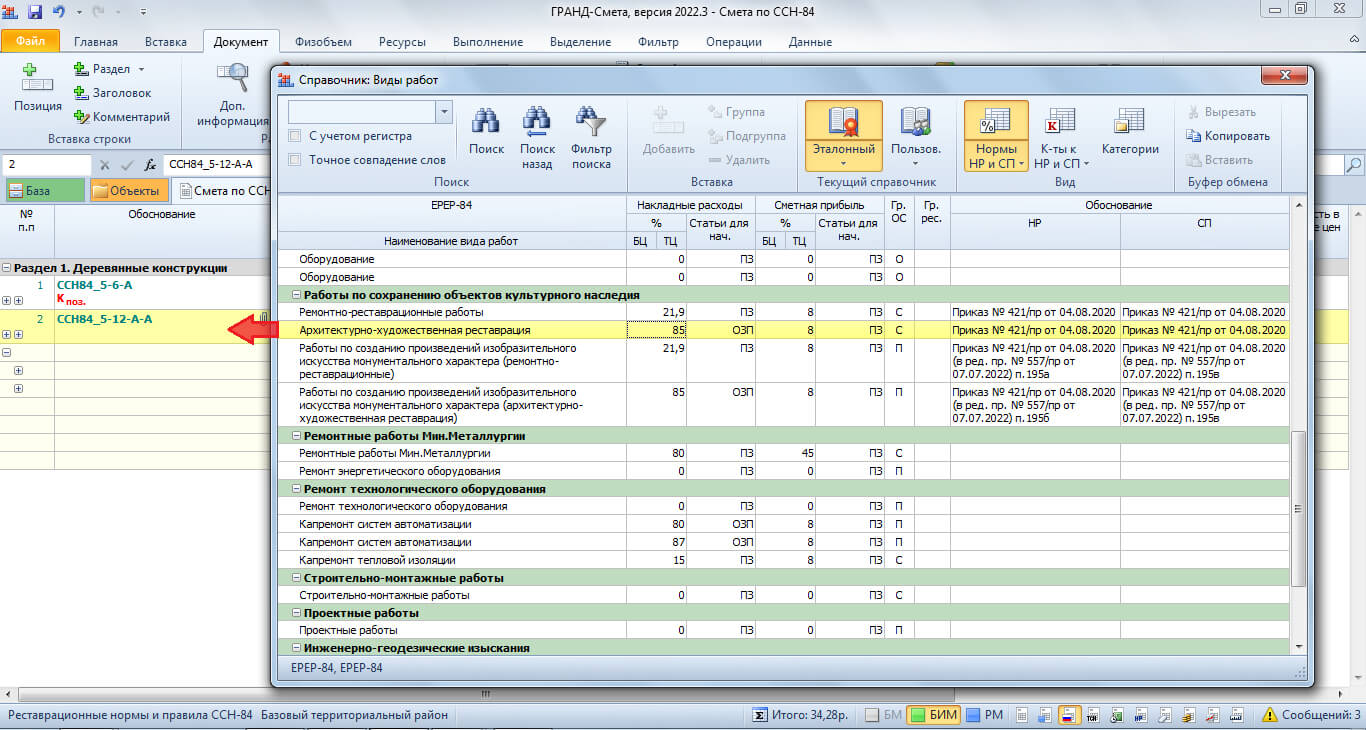
Task: Switch to Главная ribbon tab
Action: coord(95,42)
